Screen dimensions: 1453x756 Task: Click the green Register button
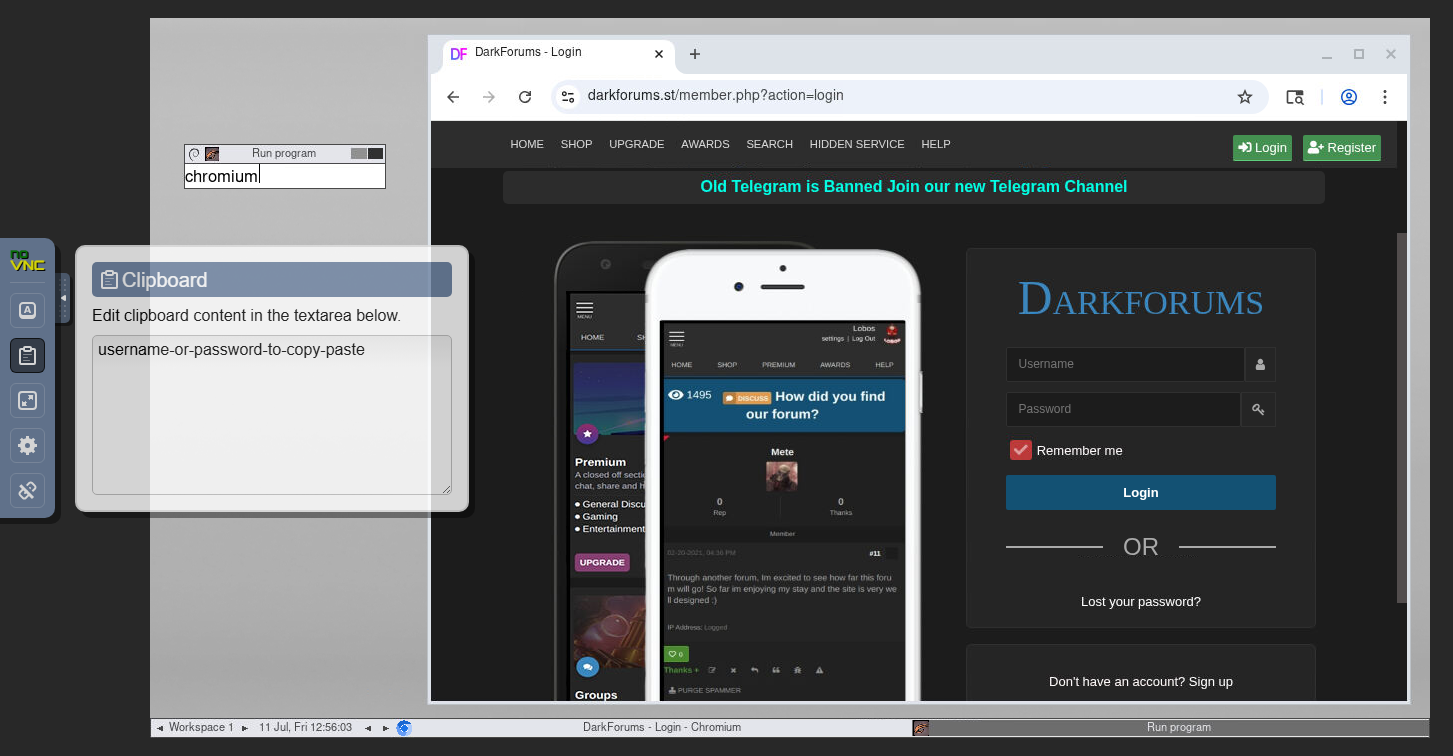pyautogui.click(x=1341, y=148)
